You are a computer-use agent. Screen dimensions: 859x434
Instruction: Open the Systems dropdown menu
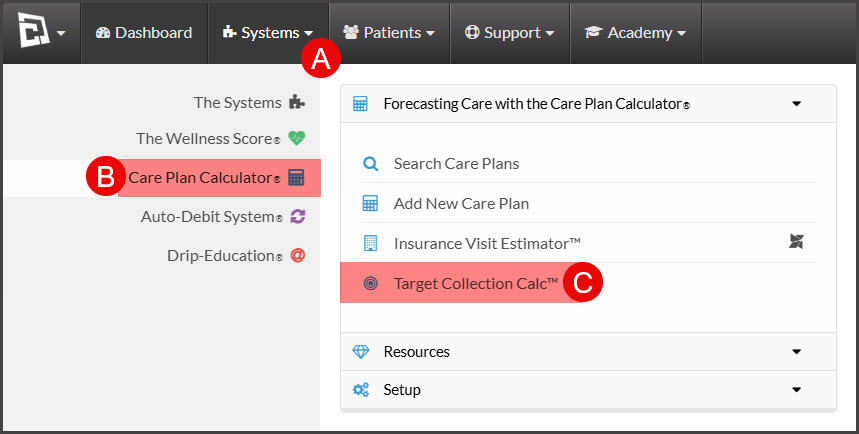coord(268,33)
